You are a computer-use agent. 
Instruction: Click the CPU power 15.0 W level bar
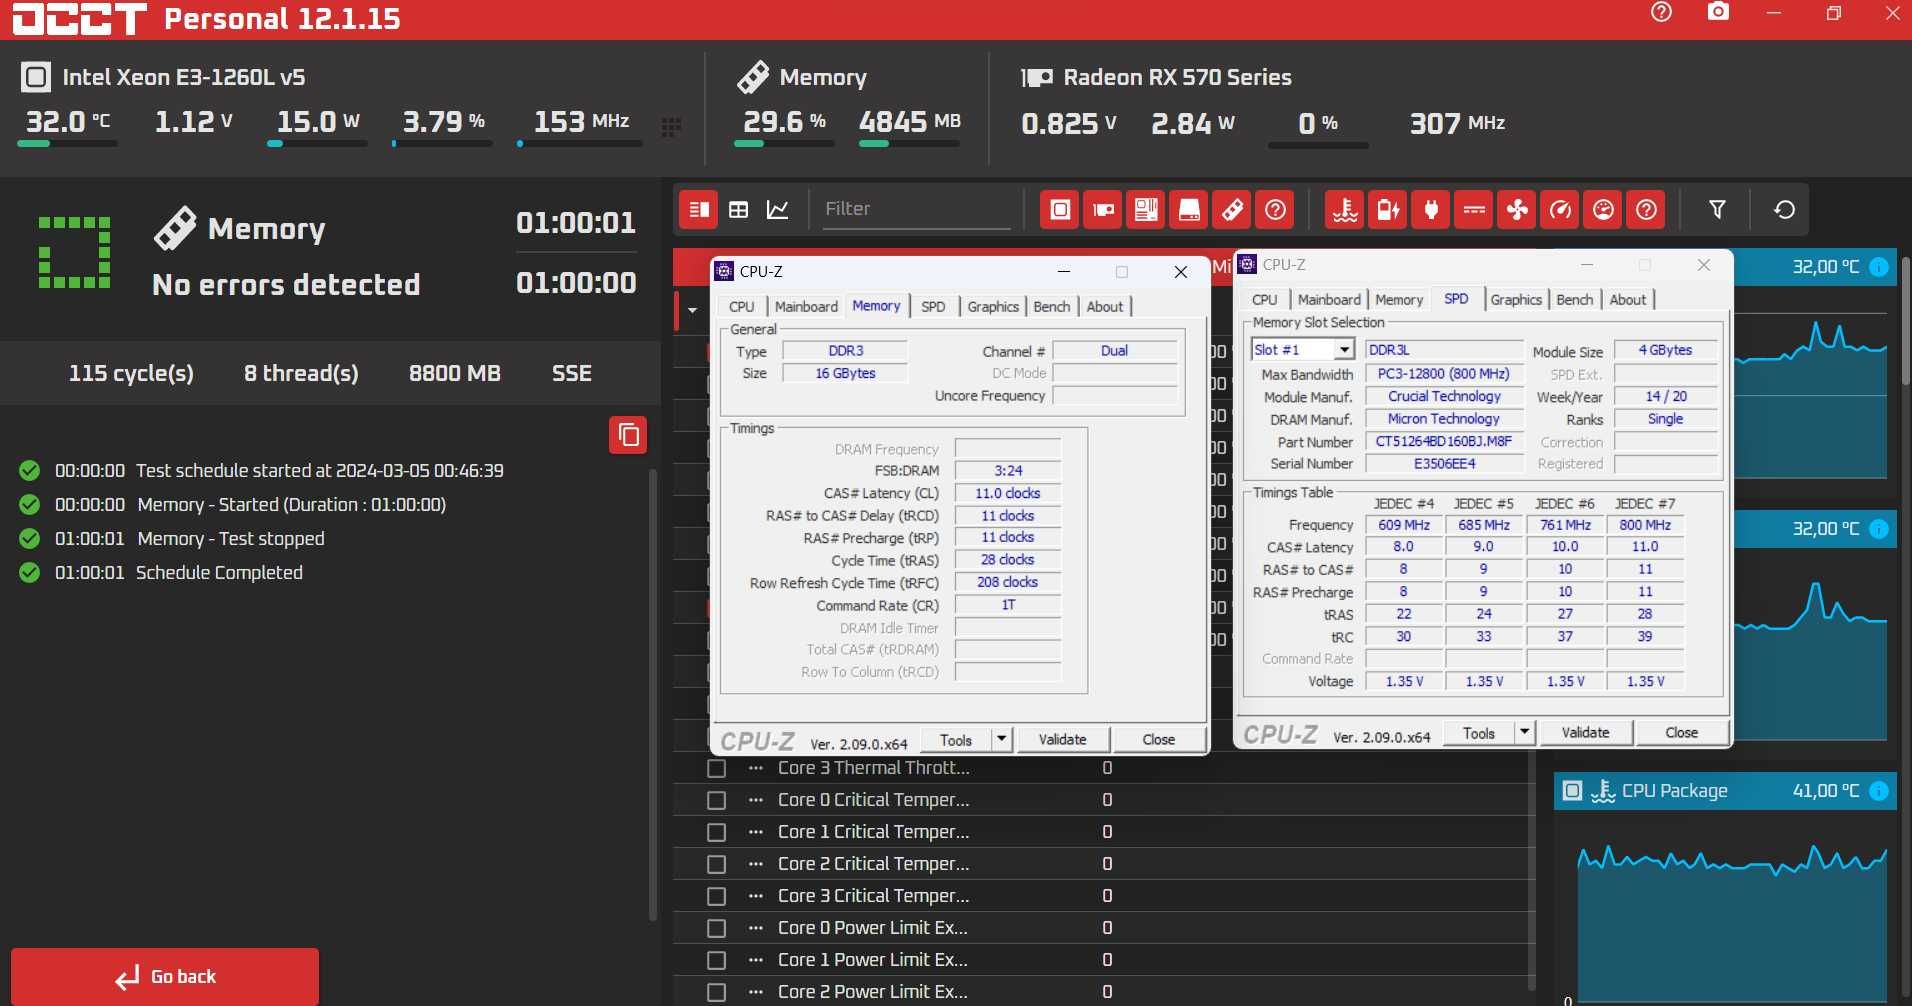pyautogui.click(x=317, y=144)
